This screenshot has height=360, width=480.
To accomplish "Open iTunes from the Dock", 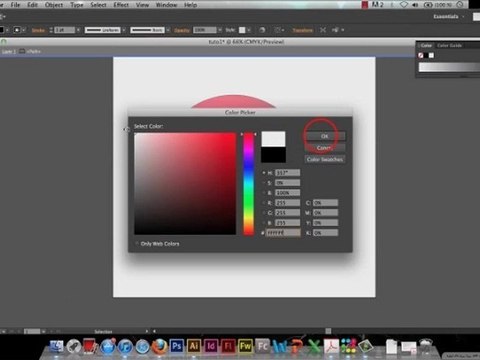I will pyautogui.click(x=125, y=347).
